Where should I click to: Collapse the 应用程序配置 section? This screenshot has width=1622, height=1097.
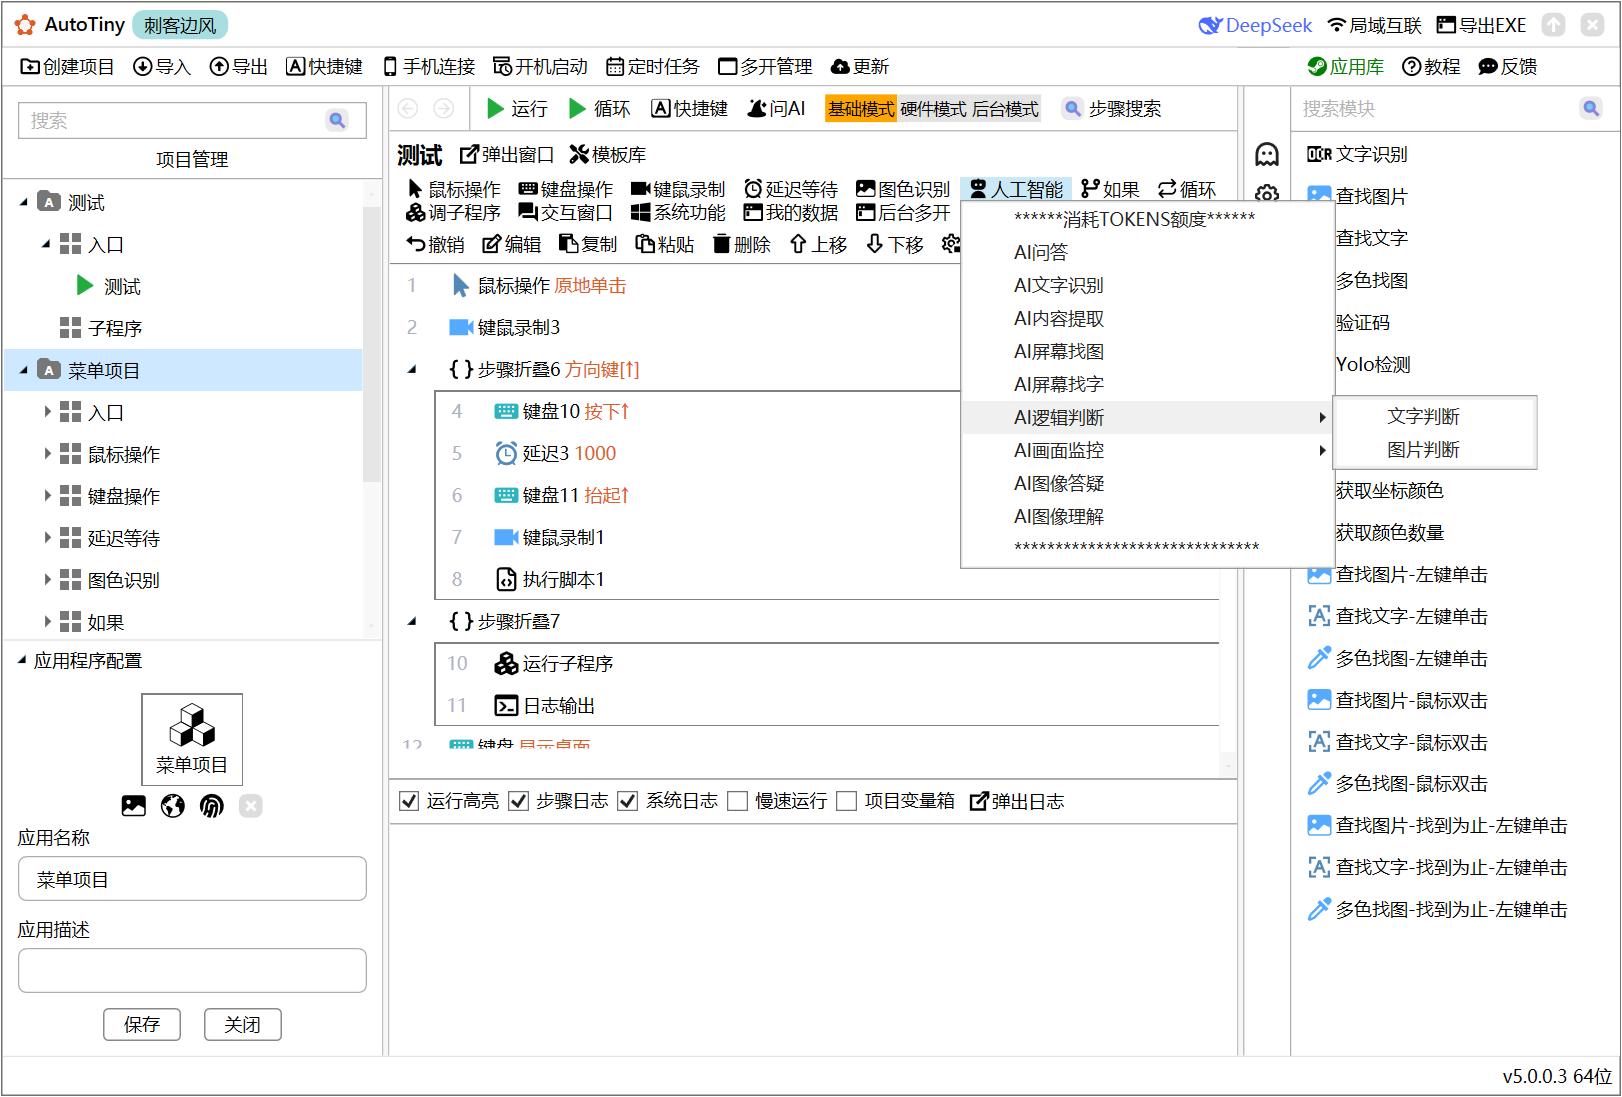pyautogui.click(x=22, y=660)
